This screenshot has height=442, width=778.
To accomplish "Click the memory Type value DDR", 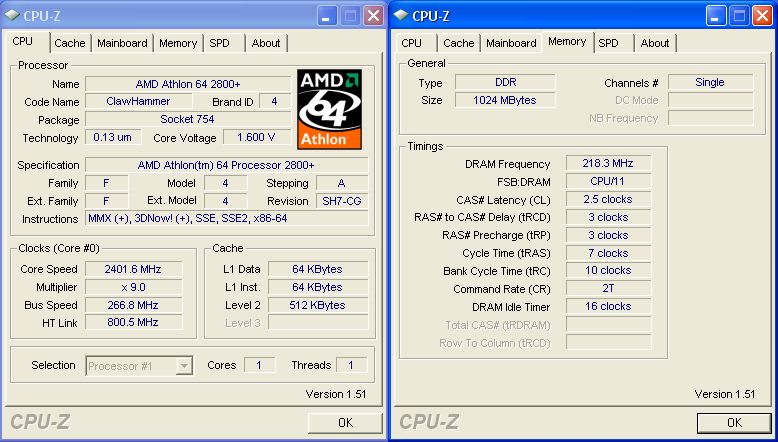I will (x=505, y=82).
